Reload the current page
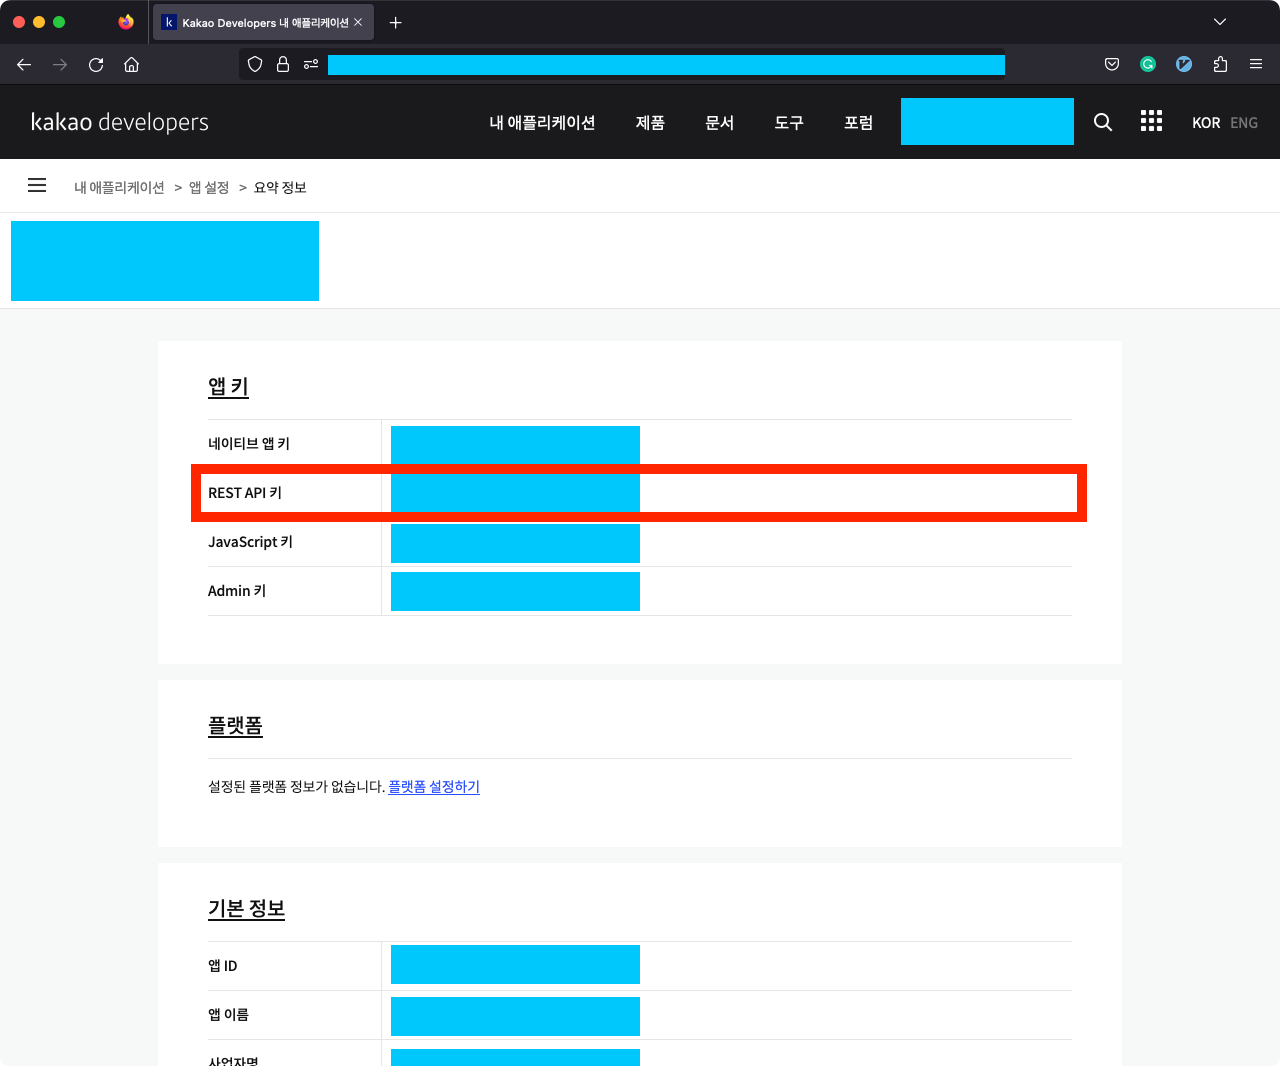 (96, 64)
